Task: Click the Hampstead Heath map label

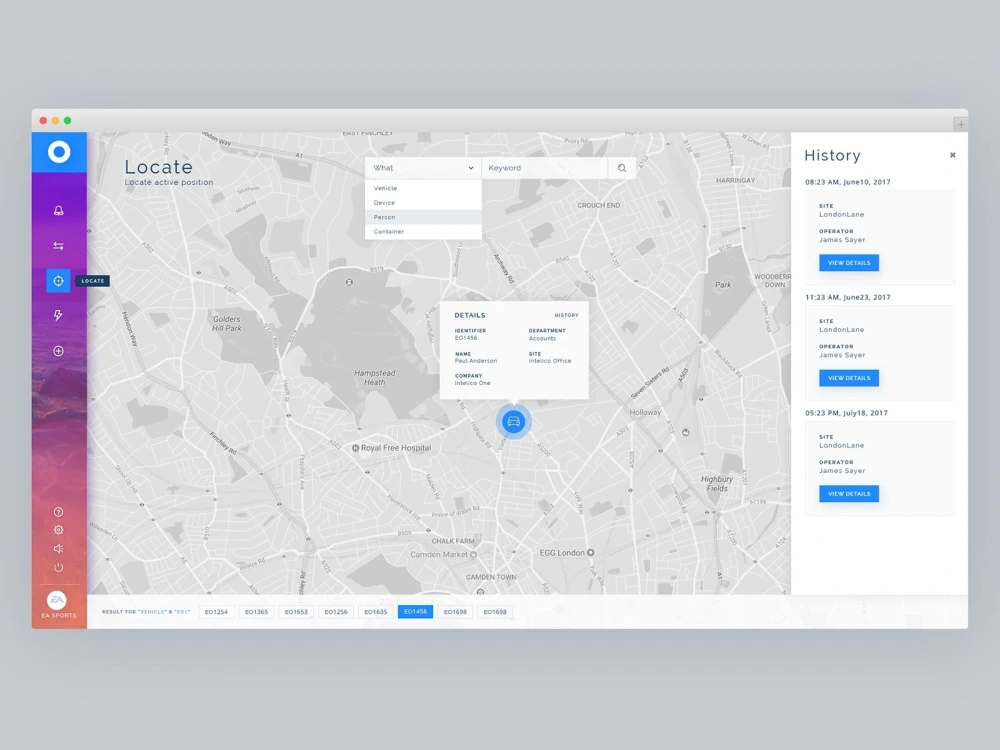Action: (374, 378)
